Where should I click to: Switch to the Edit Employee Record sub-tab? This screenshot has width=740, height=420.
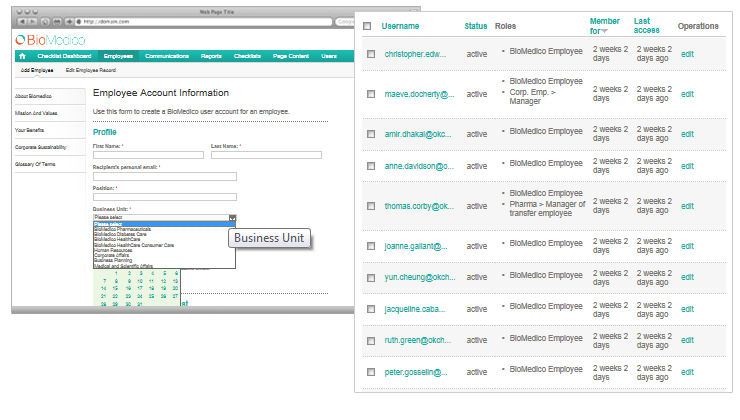[91, 70]
